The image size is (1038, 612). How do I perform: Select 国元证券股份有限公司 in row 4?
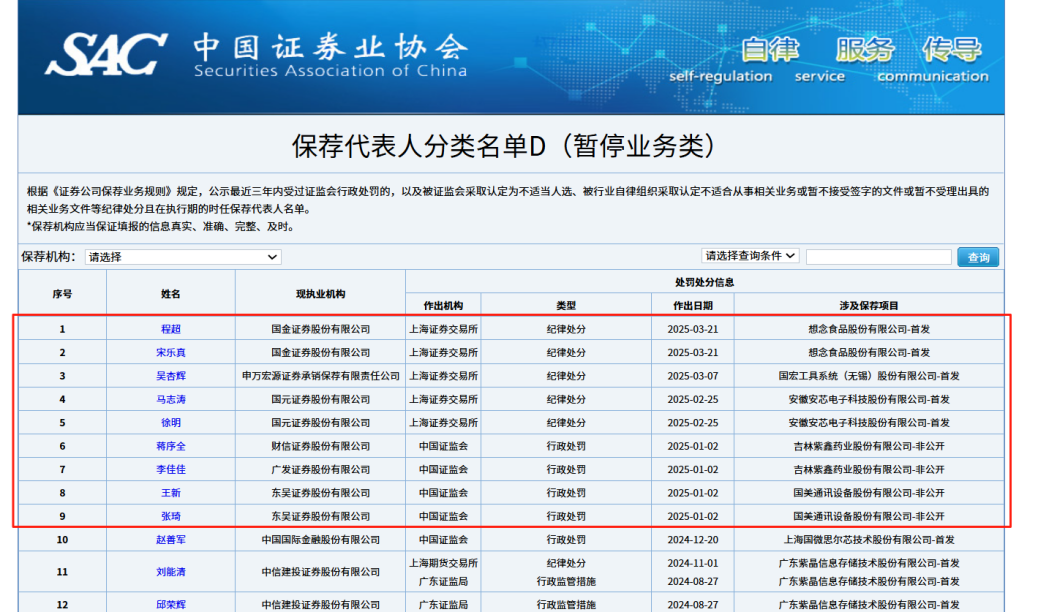(x=320, y=399)
